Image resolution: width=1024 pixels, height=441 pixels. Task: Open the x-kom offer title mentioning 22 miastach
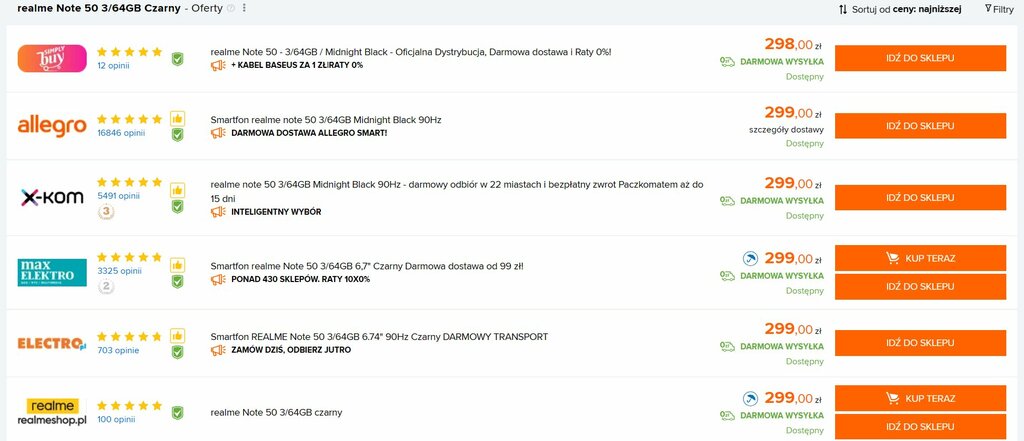pos(457,191)
